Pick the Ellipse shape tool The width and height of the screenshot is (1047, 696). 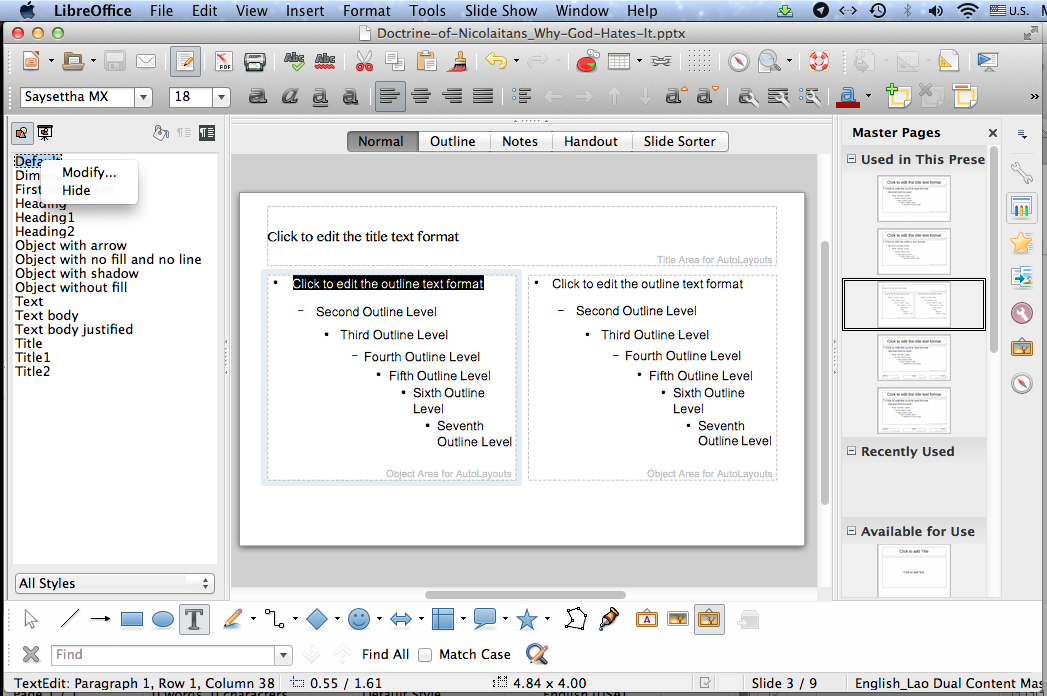pos(162,619)
